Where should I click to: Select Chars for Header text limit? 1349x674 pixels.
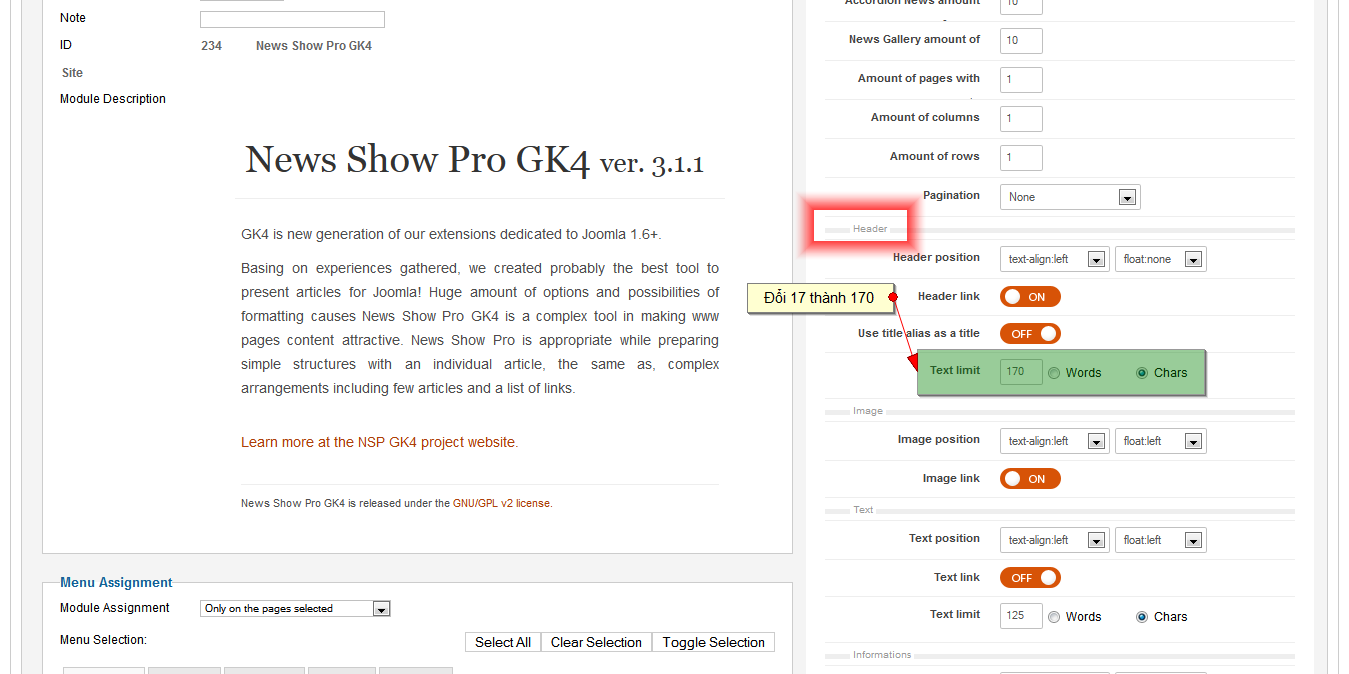[x=1142, y=373]
